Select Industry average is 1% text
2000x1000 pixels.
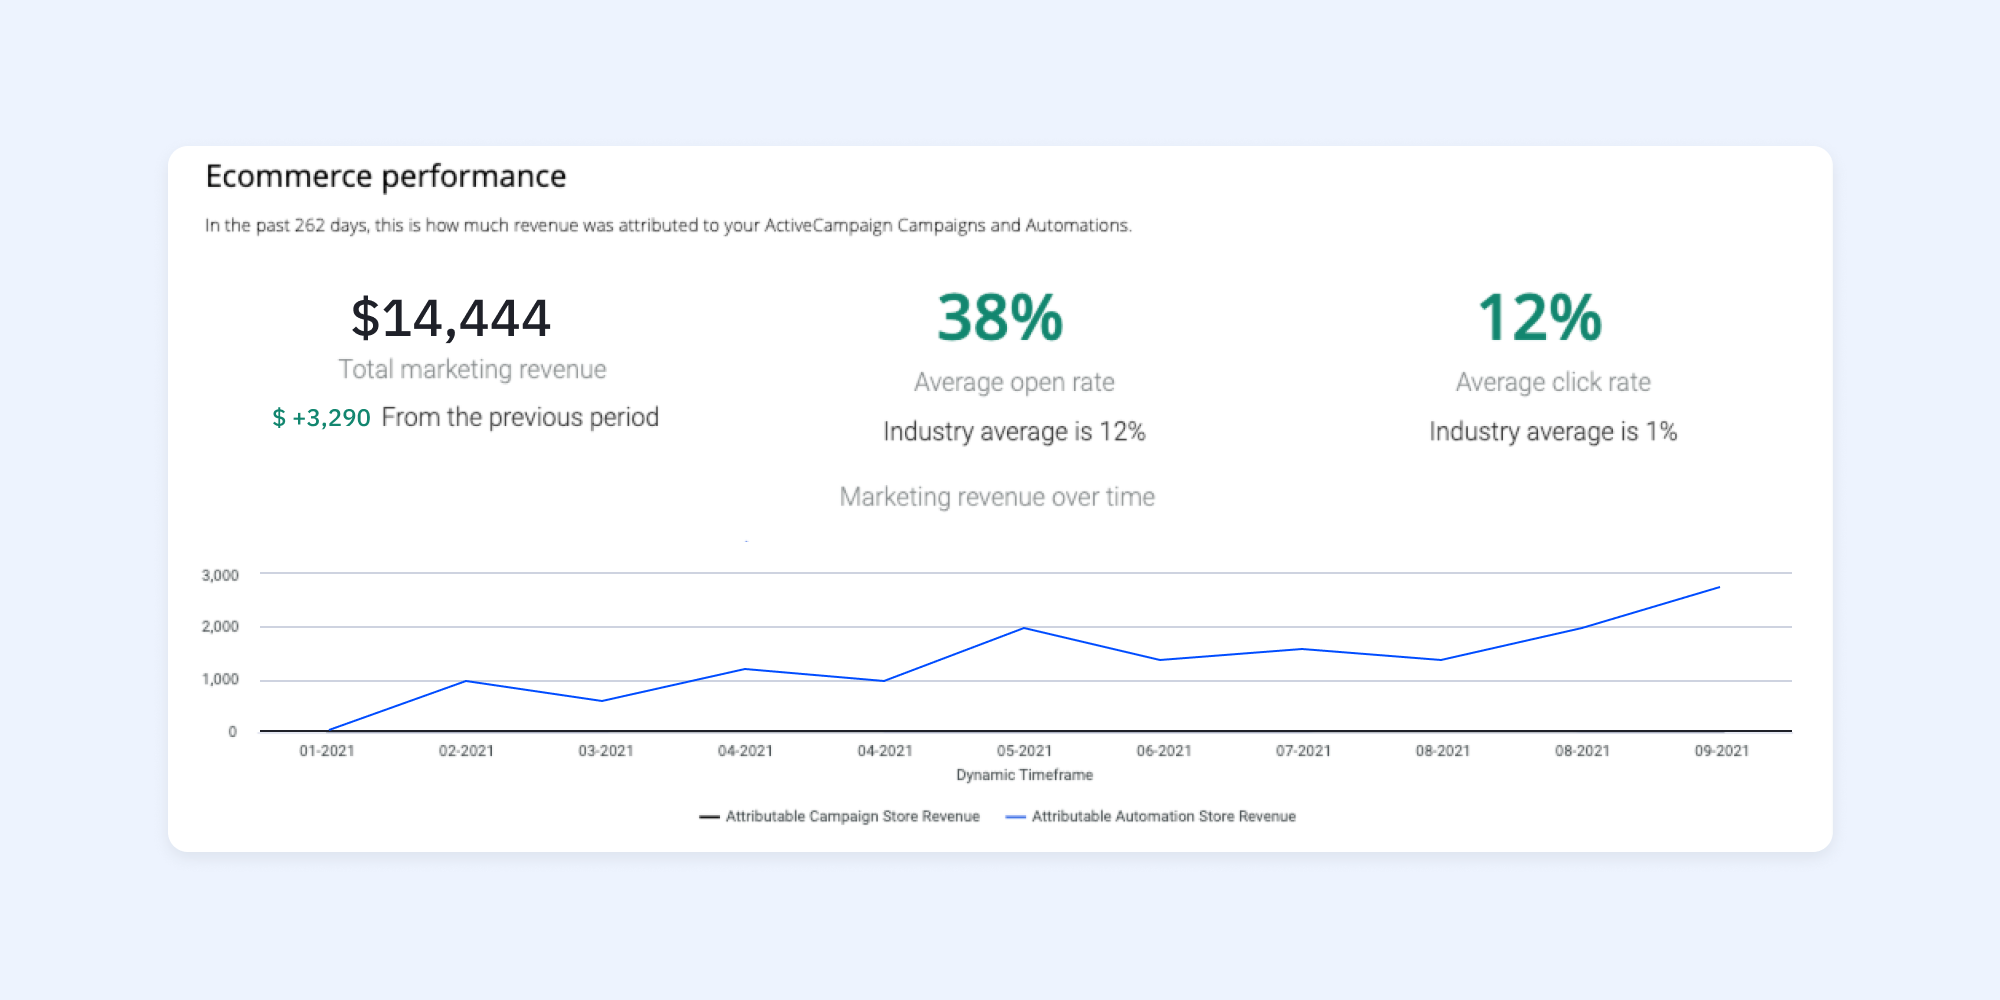[1553, 432]
